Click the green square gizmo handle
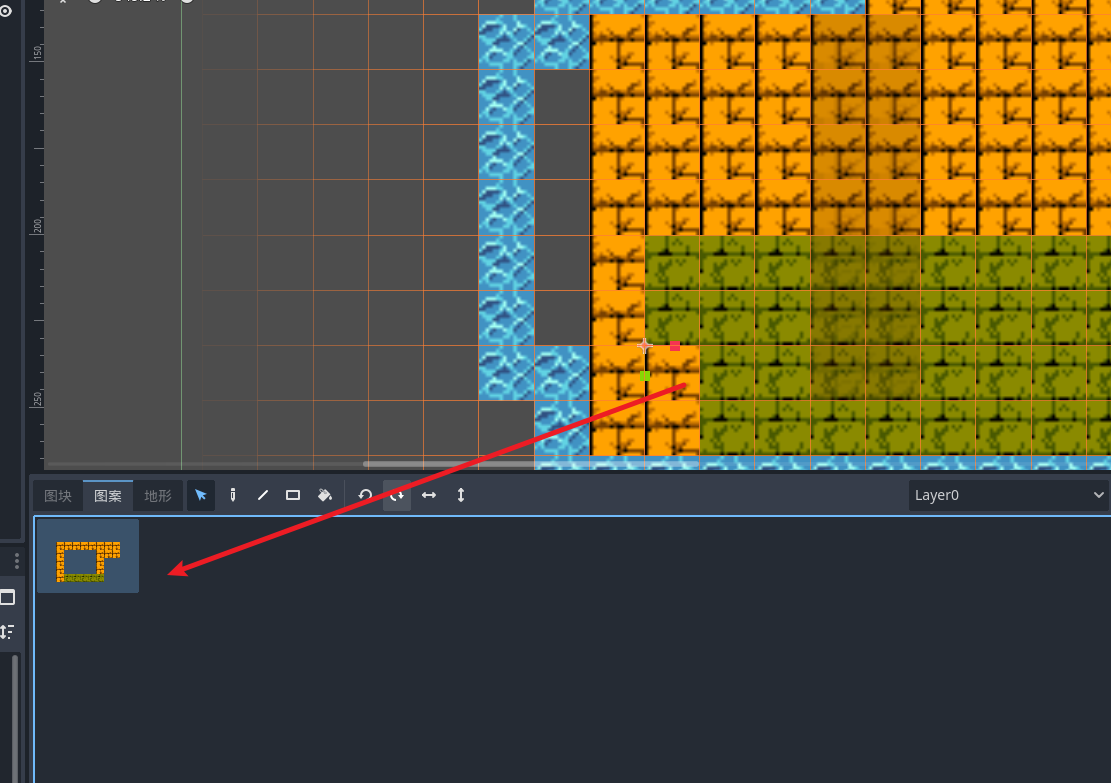This screenshot has height=783, width=1111. click(645, 376)
